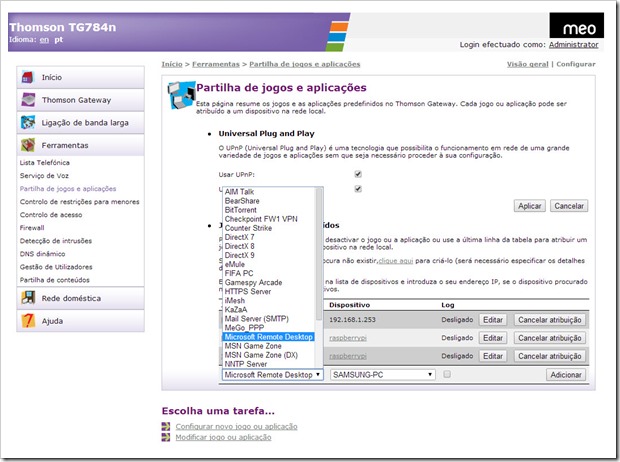Select AIM Talk from the list

(x=239, y=192)
